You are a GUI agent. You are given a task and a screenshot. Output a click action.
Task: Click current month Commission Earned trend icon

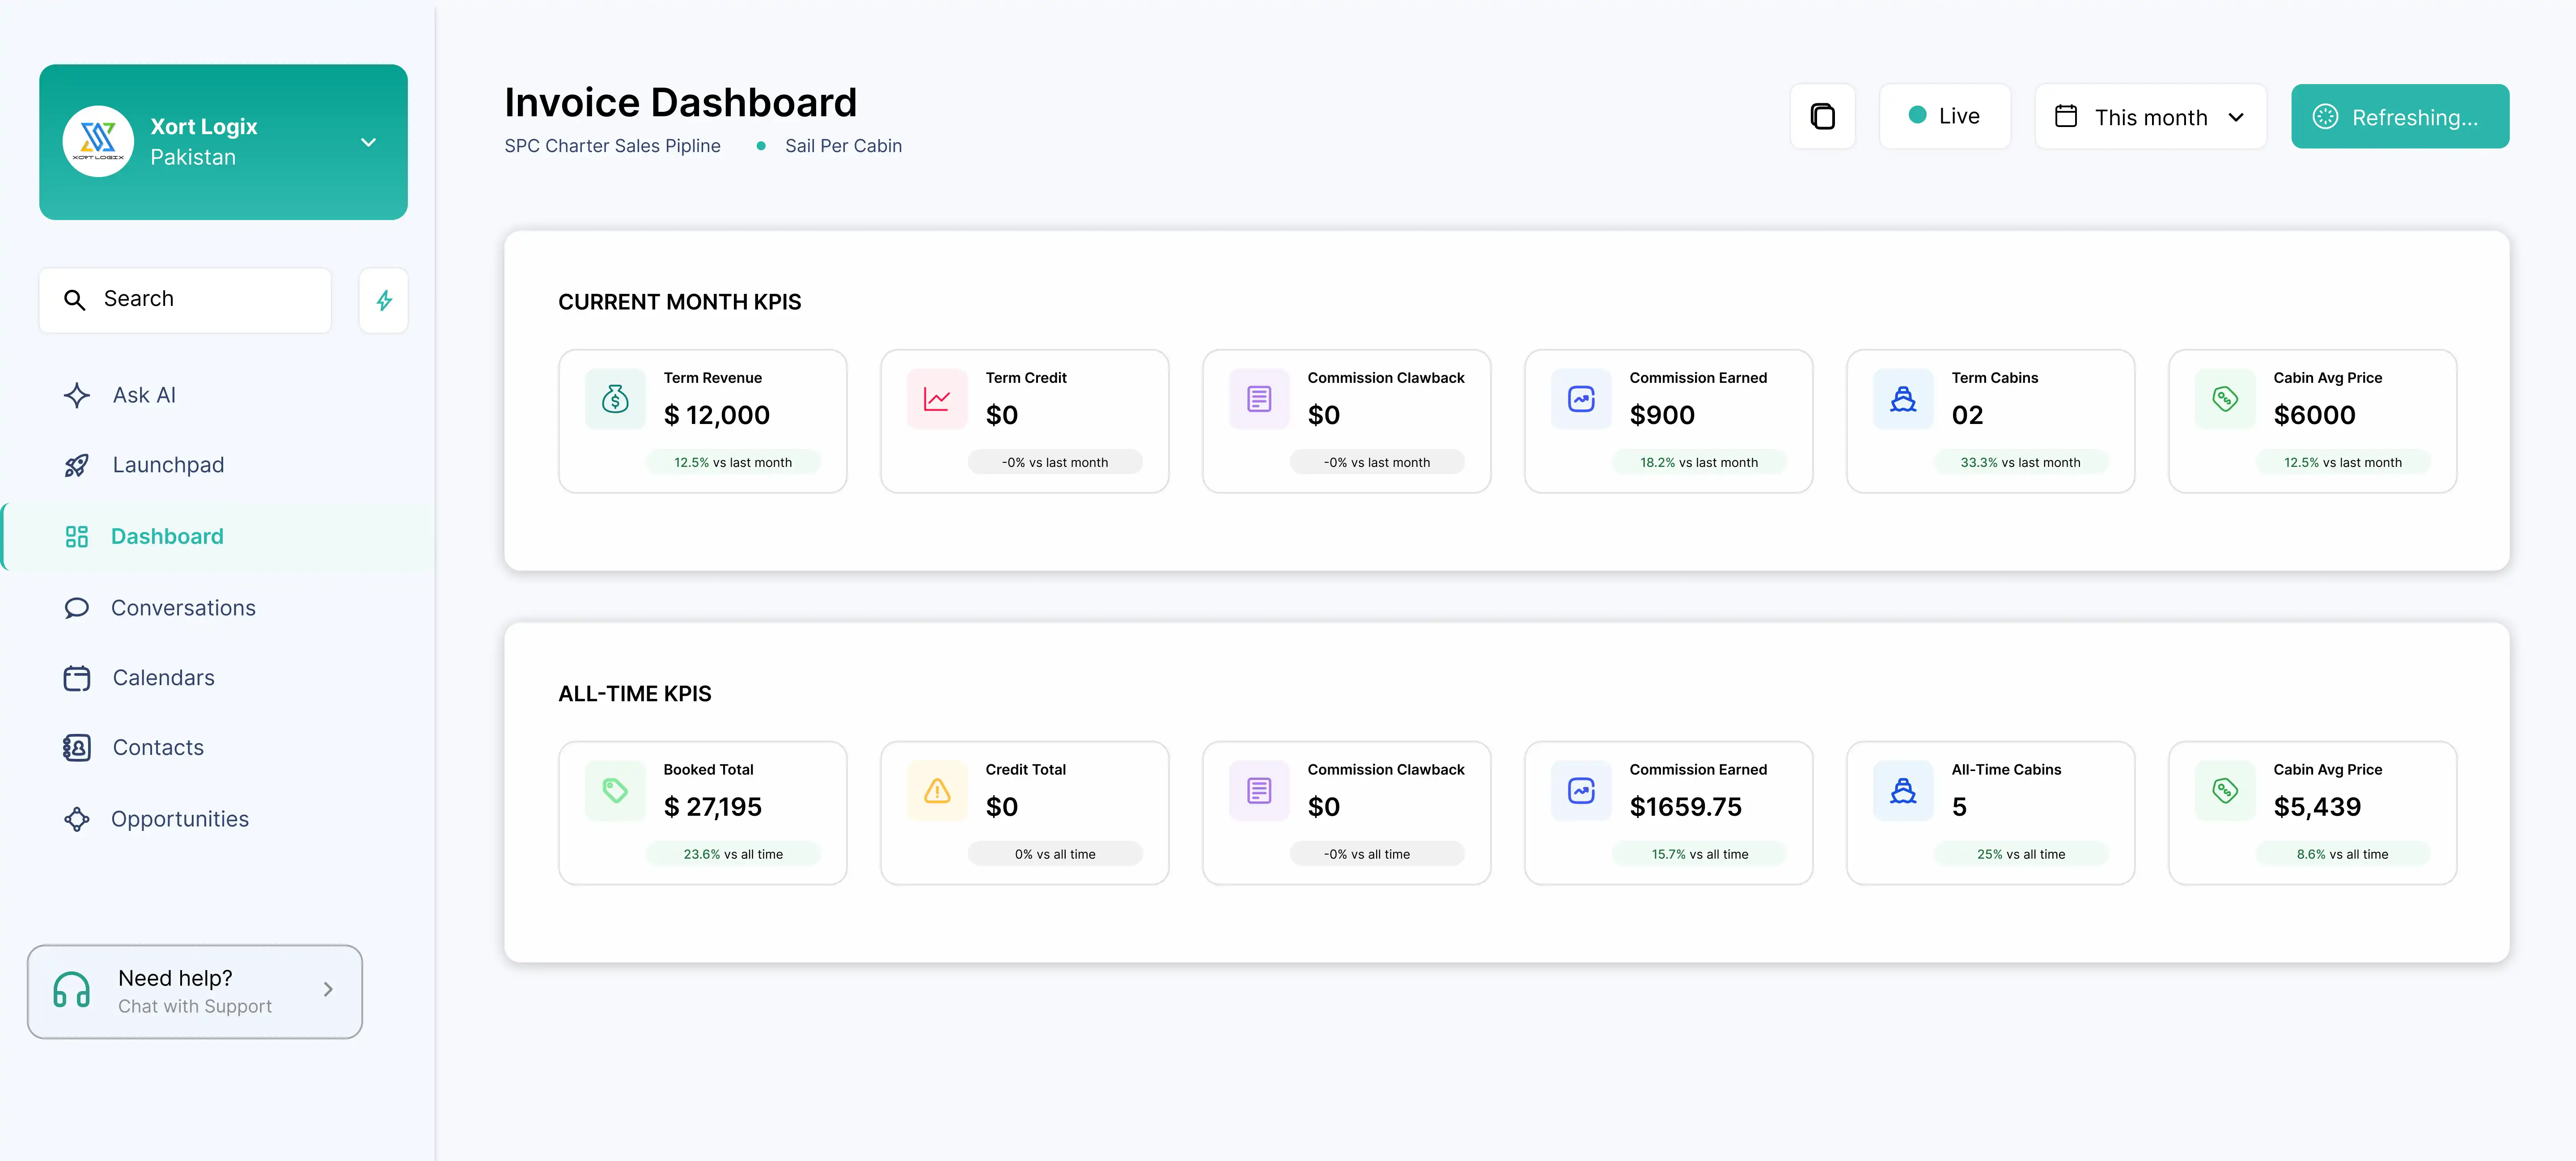1581,400
